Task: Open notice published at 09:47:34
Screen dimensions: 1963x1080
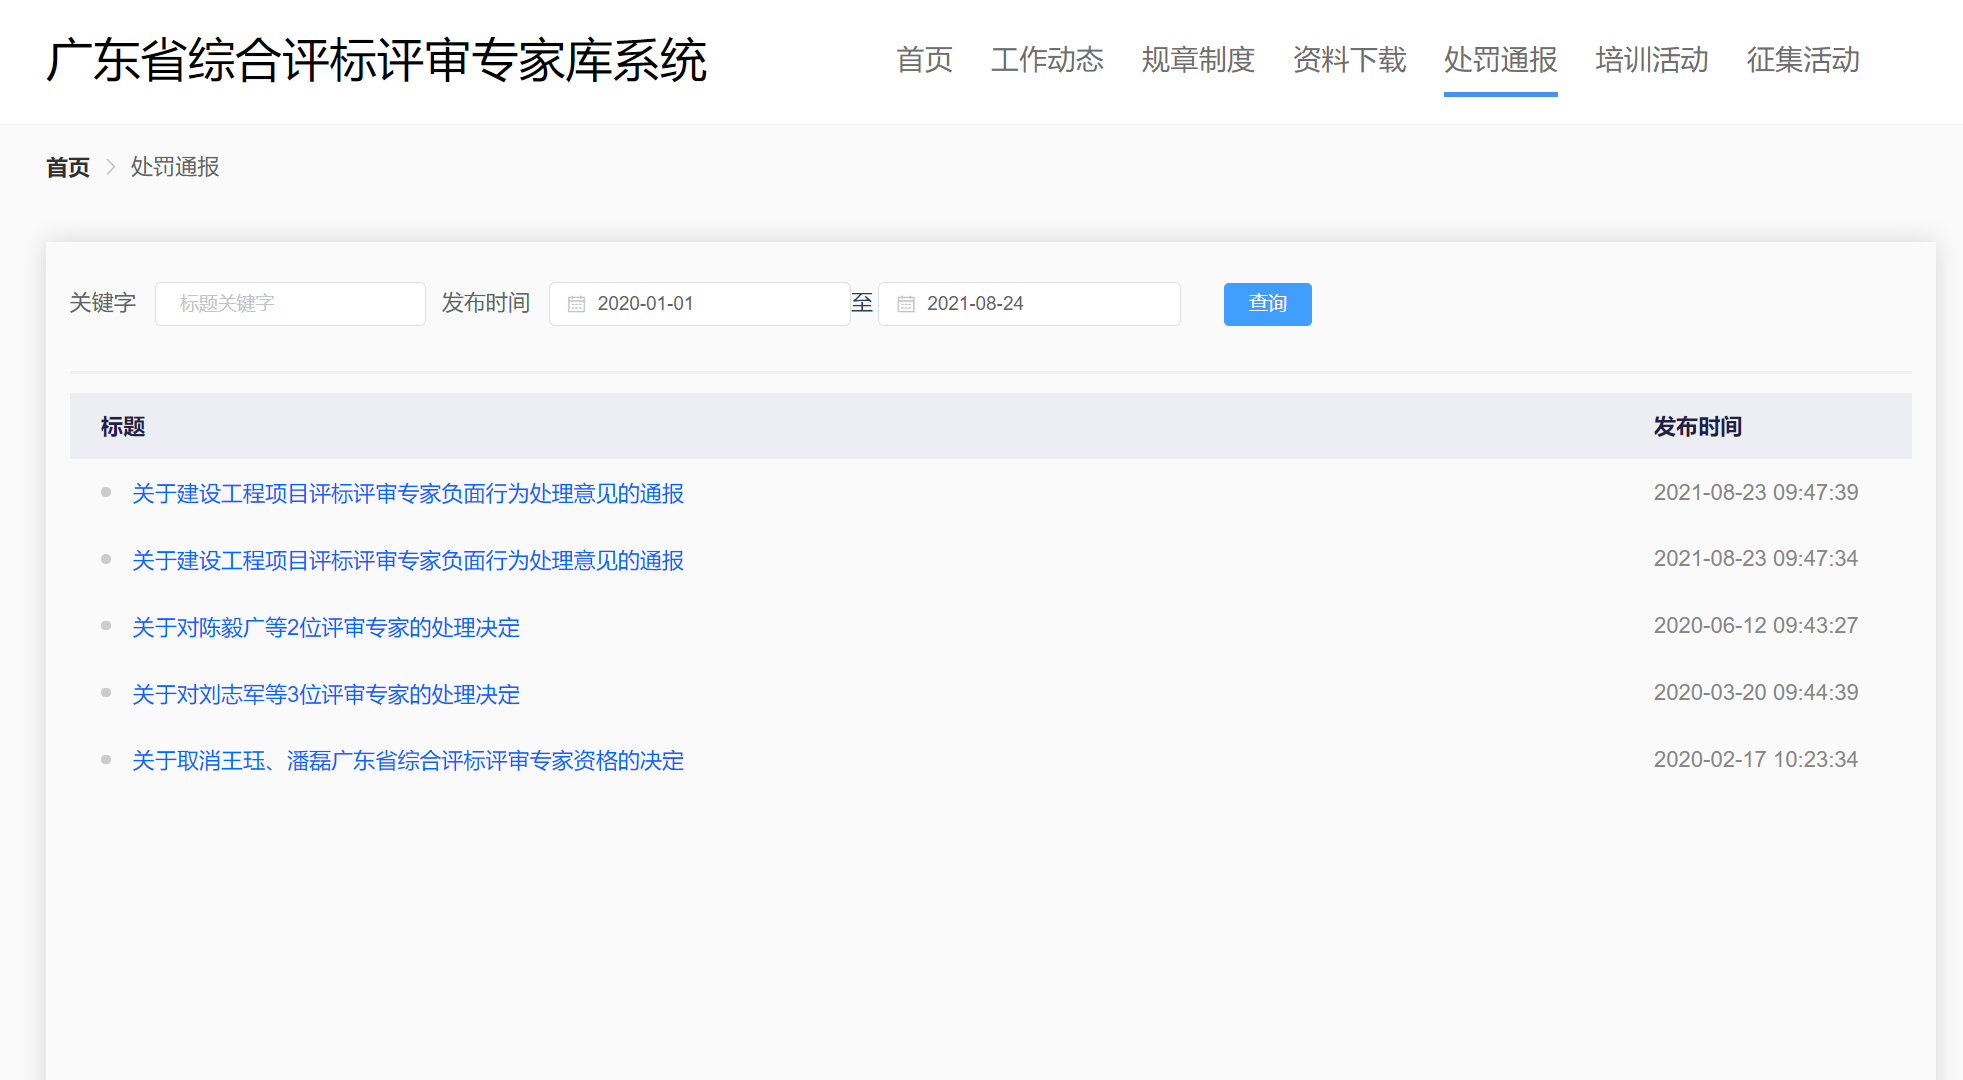Action: [408, 560]
